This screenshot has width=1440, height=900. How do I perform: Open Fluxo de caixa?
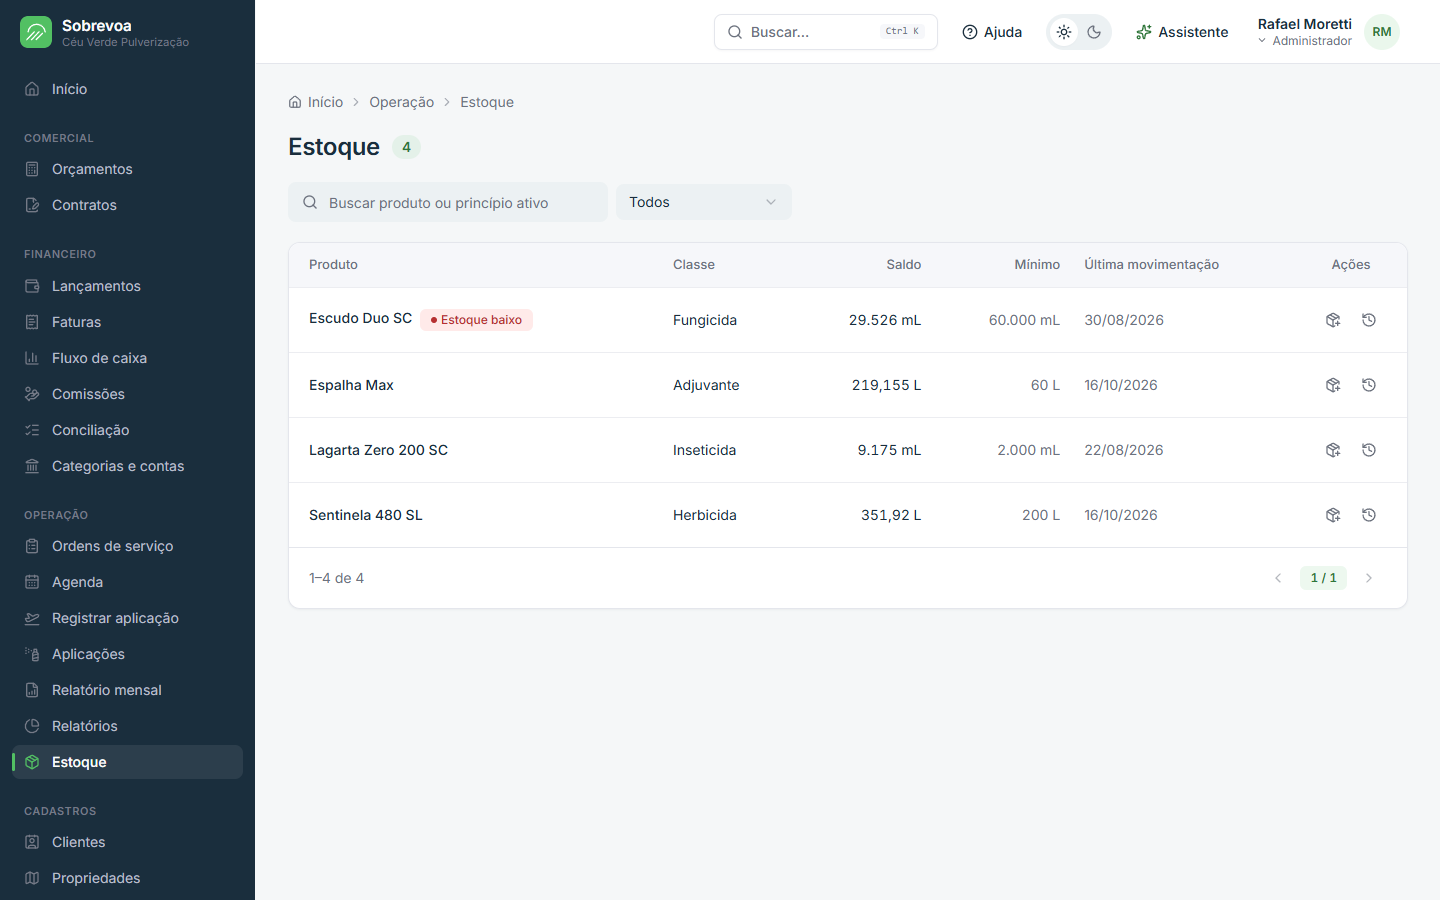point(127,358)
